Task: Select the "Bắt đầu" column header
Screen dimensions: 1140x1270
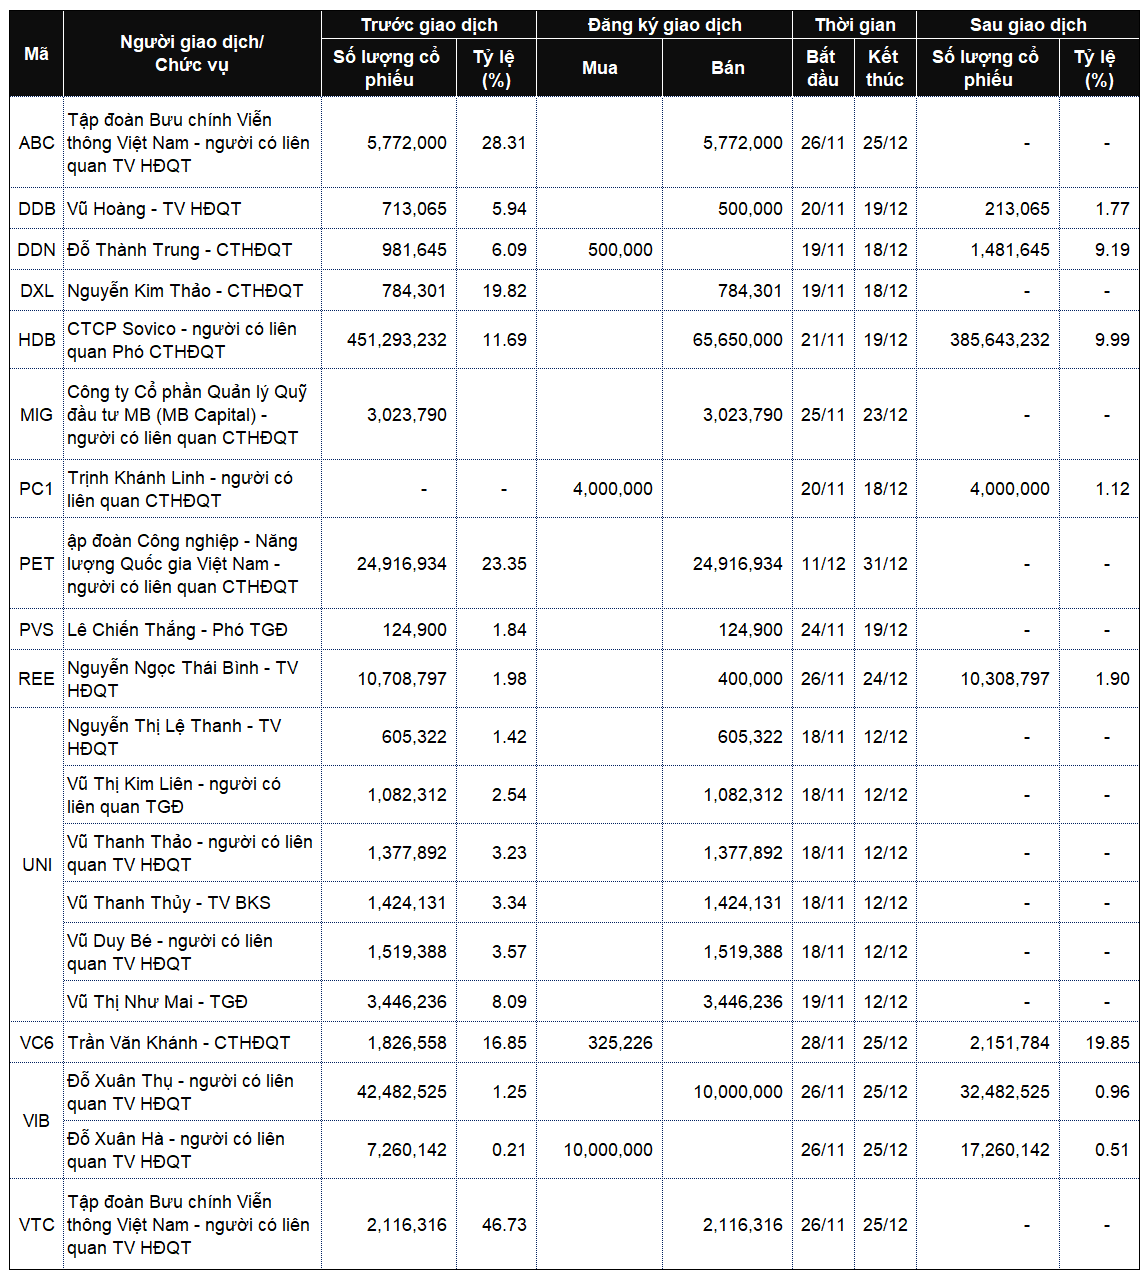Action: (822, 68)
